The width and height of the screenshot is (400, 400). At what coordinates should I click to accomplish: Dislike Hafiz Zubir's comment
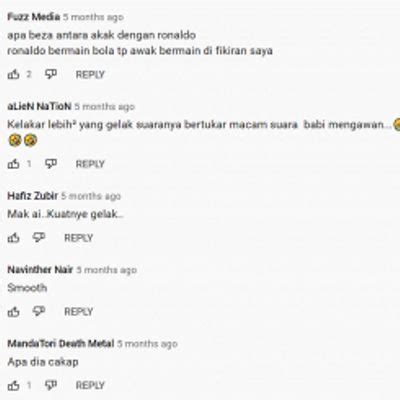point(39,238)
